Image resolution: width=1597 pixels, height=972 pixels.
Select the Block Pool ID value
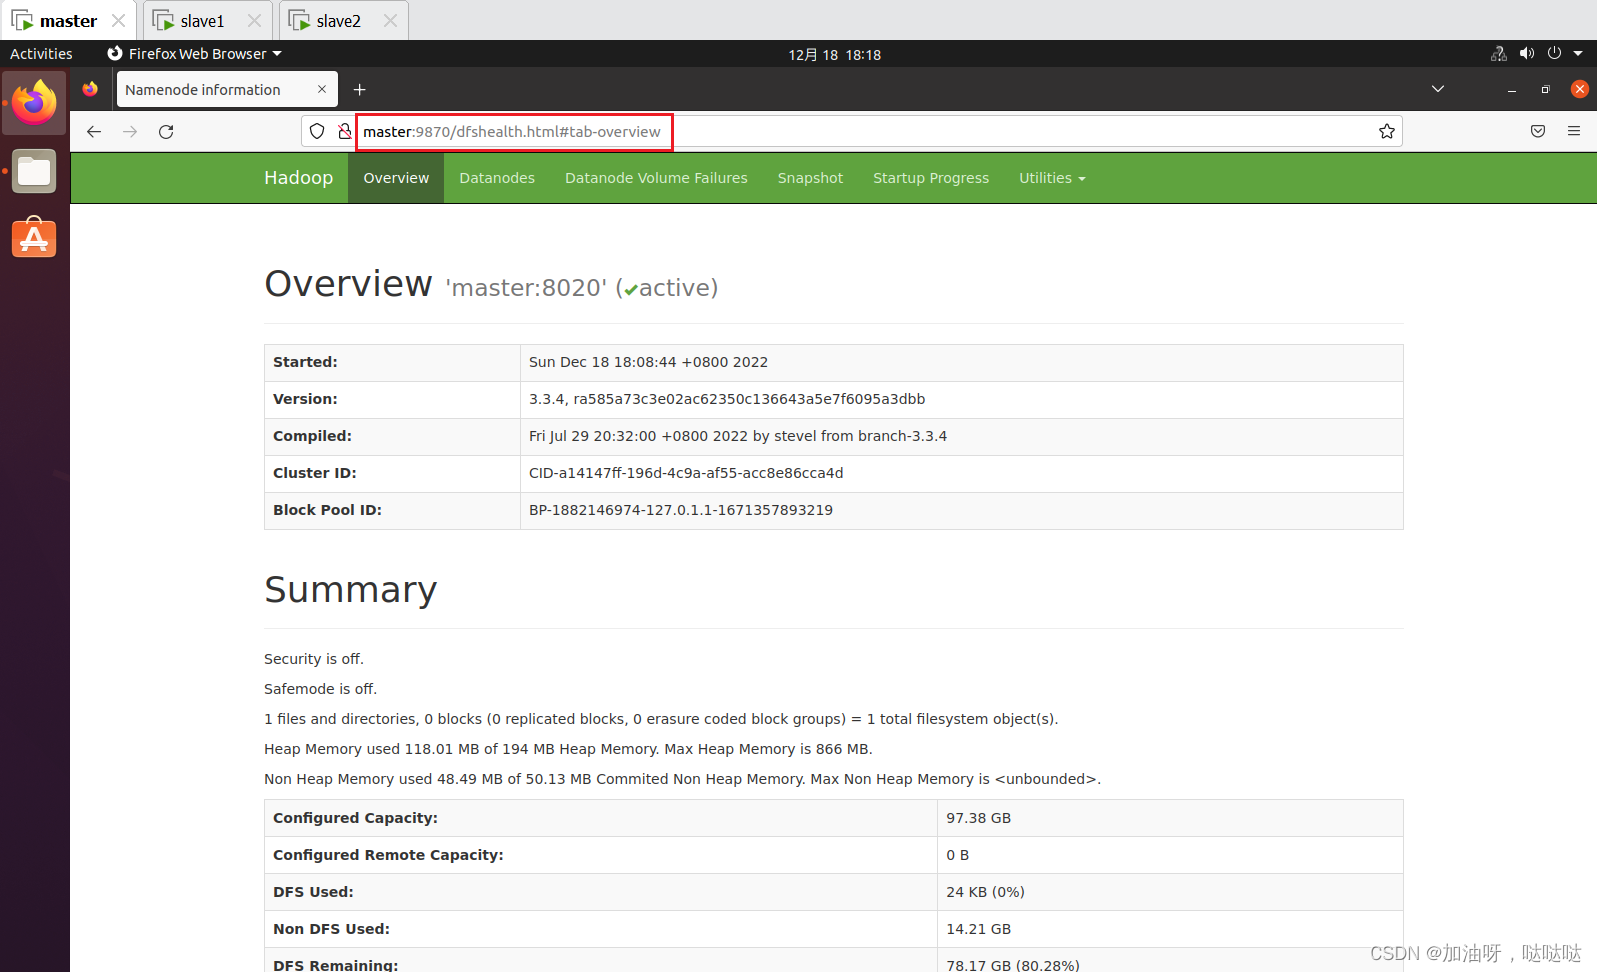681,510
